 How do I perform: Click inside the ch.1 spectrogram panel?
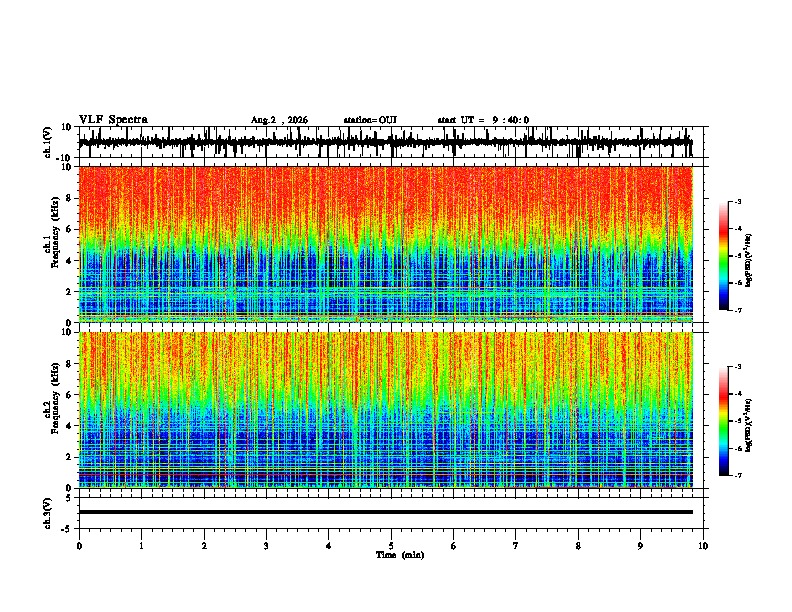point(385,244)
